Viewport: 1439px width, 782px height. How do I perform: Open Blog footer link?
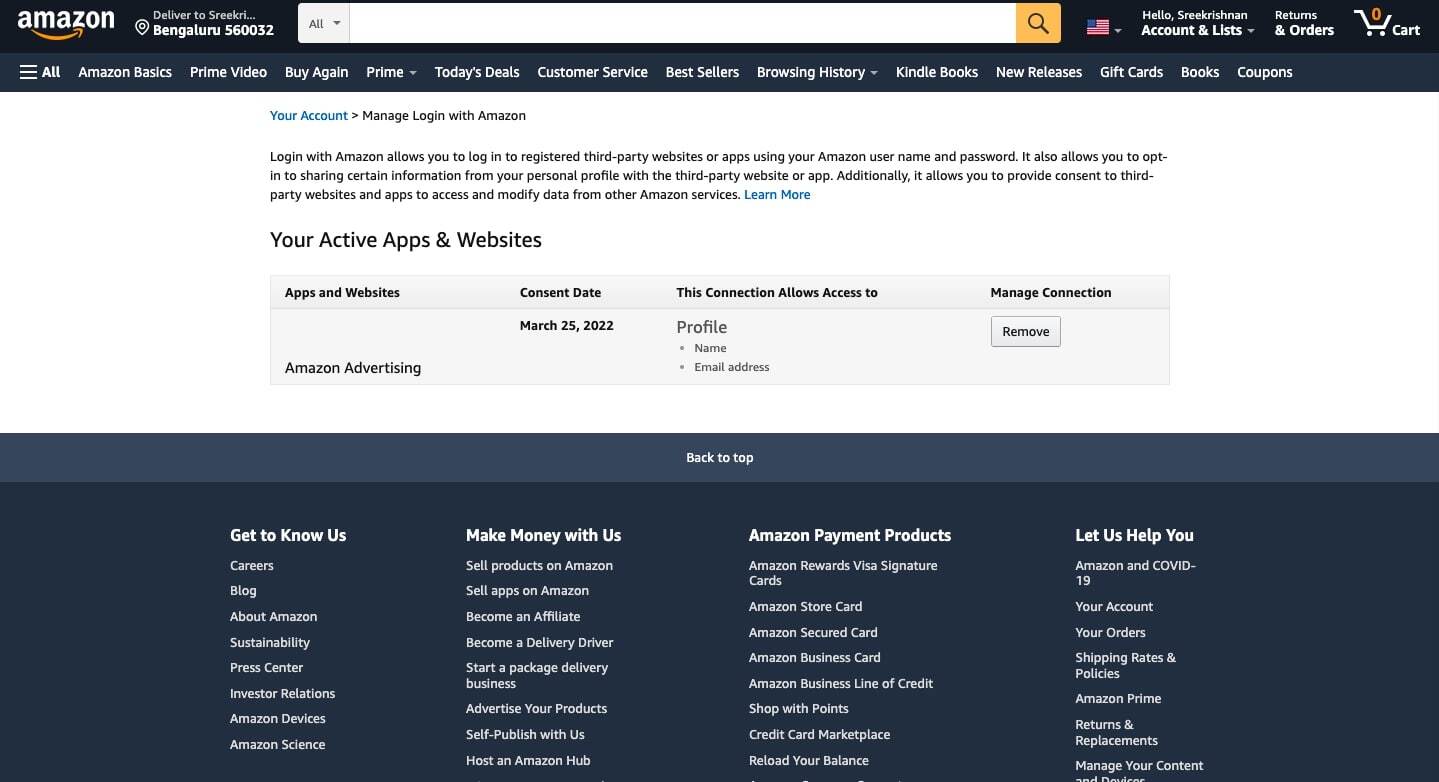click(x=243, y=591)
